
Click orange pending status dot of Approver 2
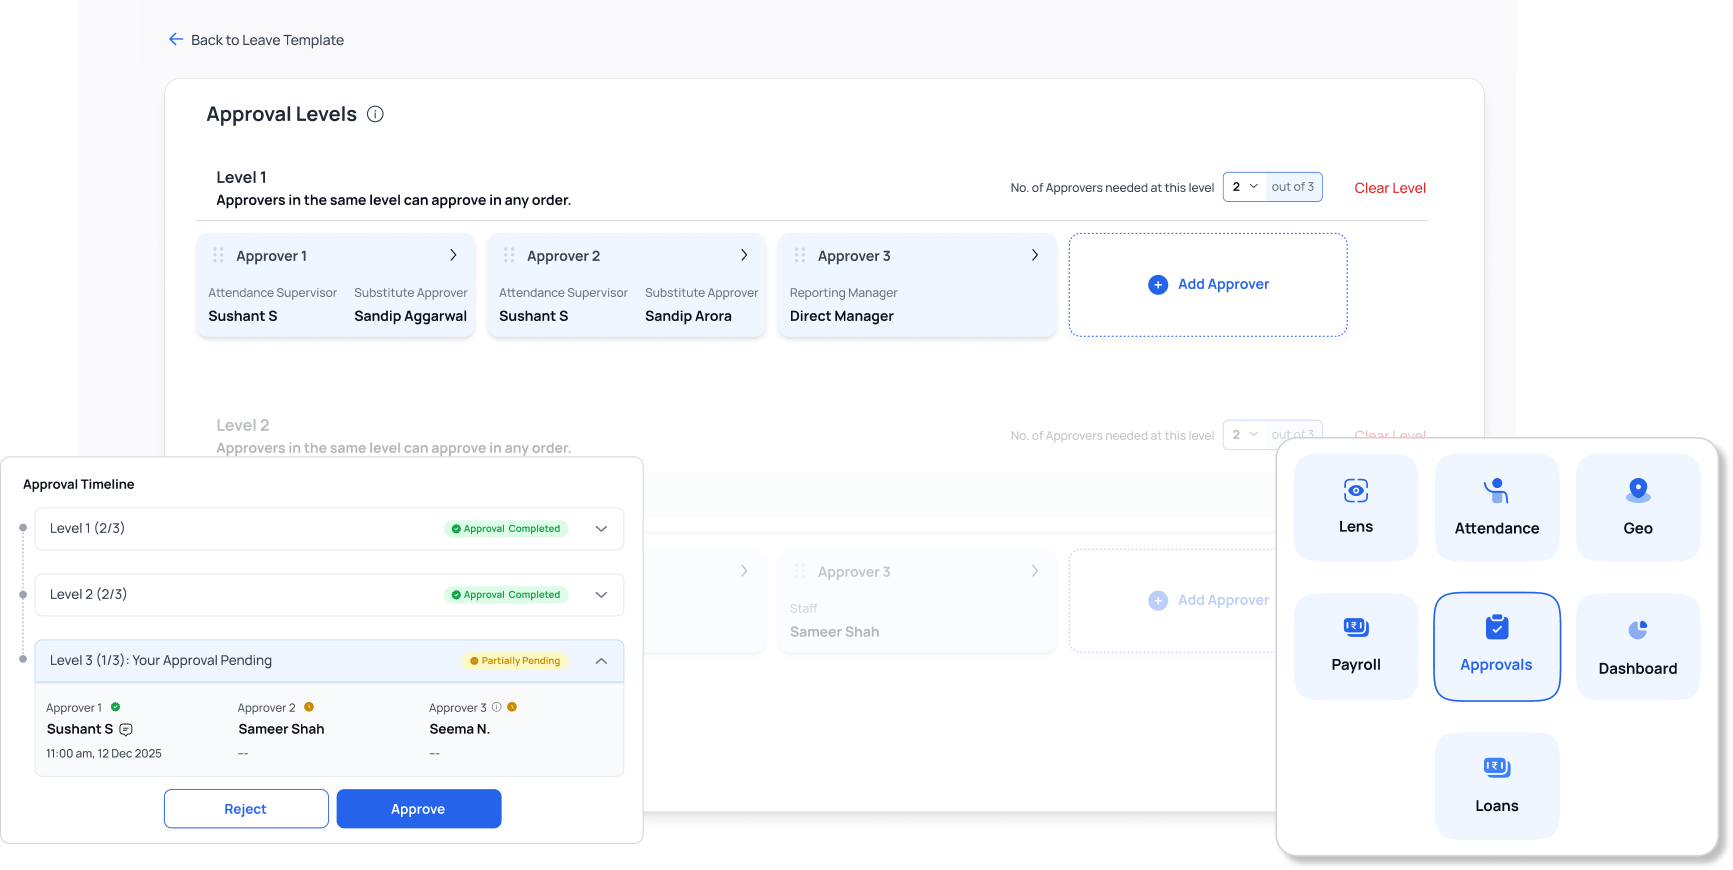click(x=309, y=707)
